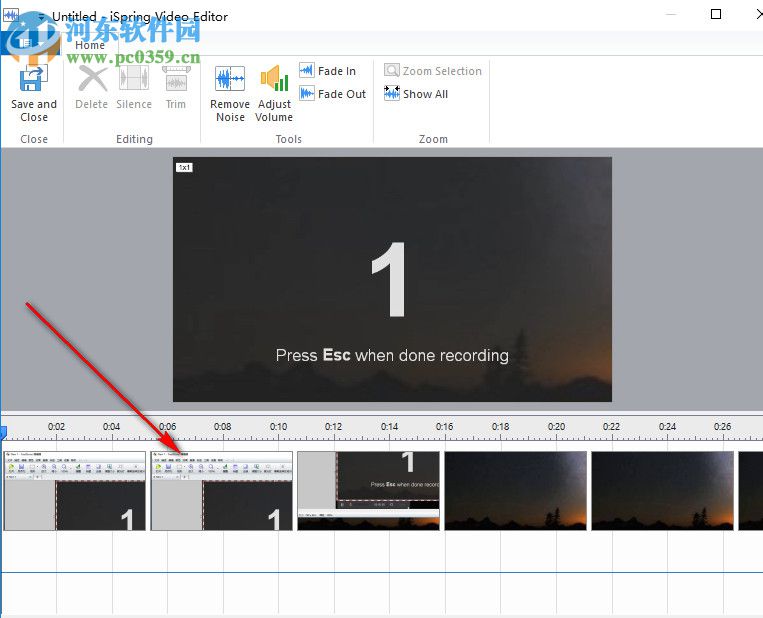
Task: Click the 0:20 mark on timeline ruler
Action: point(556,427)
